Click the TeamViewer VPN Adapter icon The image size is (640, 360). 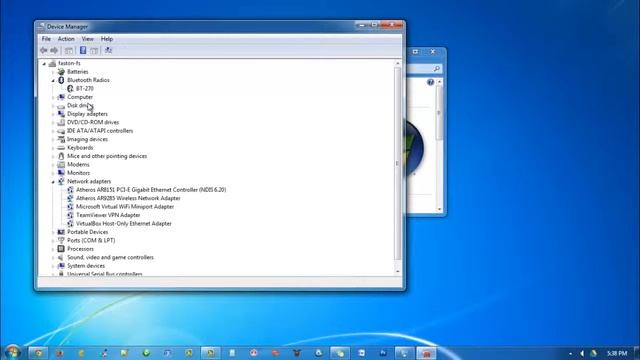coord(70,215)
